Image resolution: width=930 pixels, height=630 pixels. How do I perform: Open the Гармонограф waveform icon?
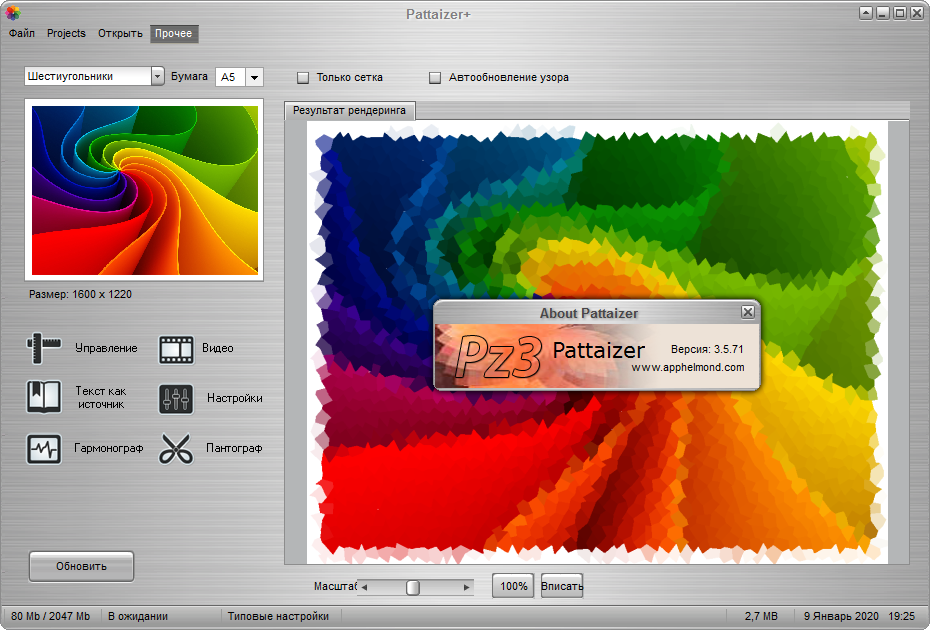pos(44,448)
